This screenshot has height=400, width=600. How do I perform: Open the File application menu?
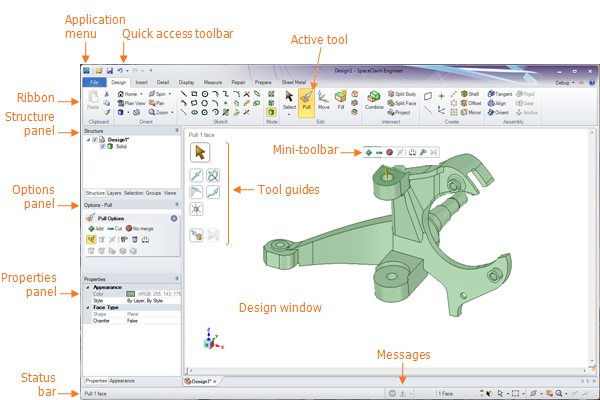[x=94, y=82]
